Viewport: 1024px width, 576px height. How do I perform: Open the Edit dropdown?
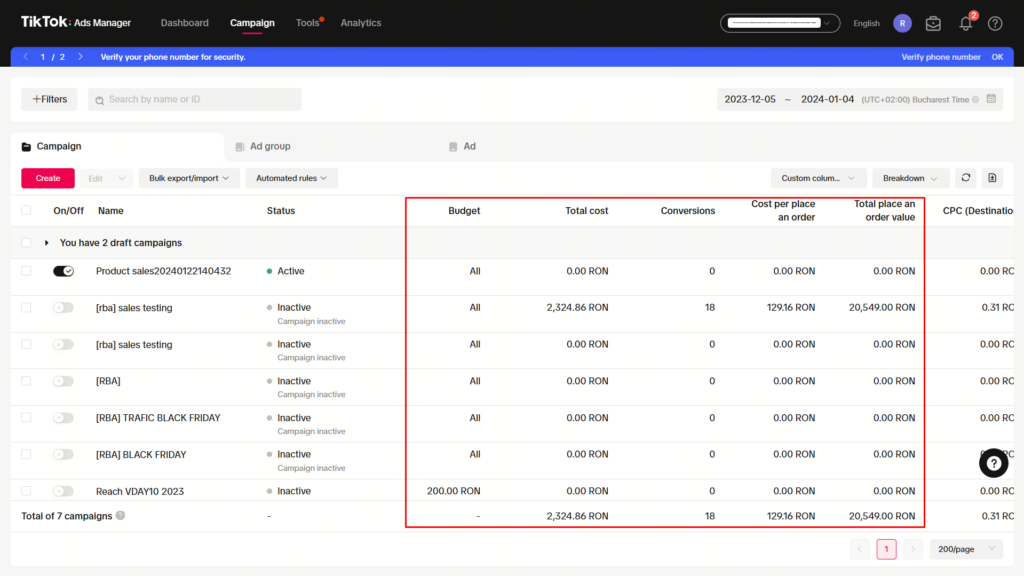[x=106, y=178]
